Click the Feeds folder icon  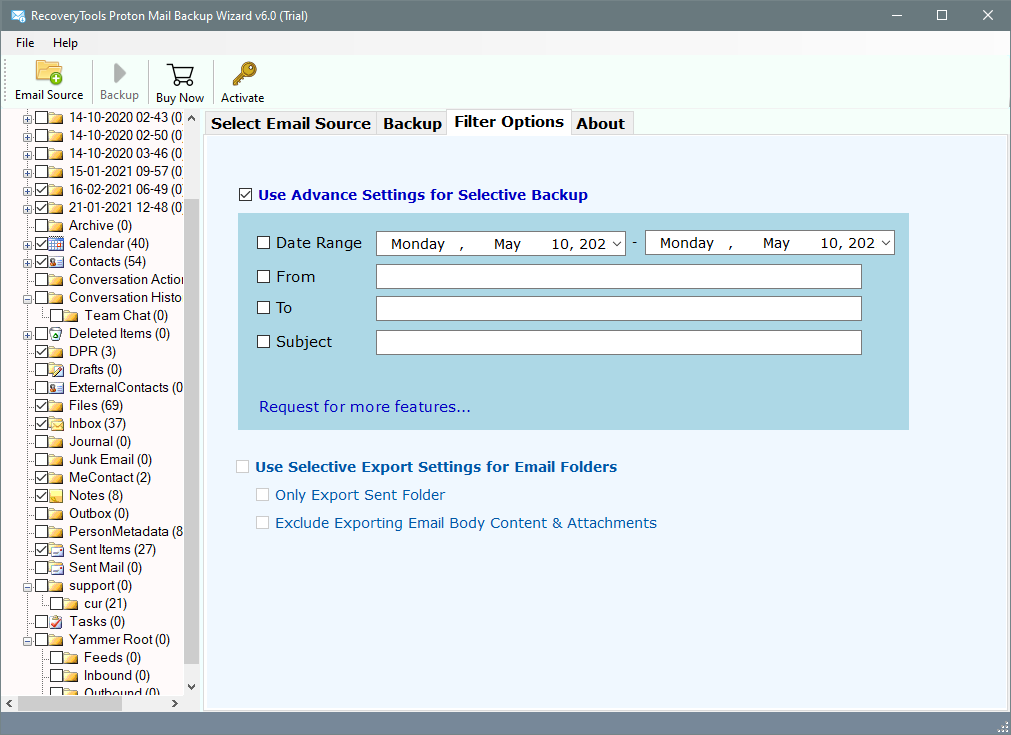point(72,658)
